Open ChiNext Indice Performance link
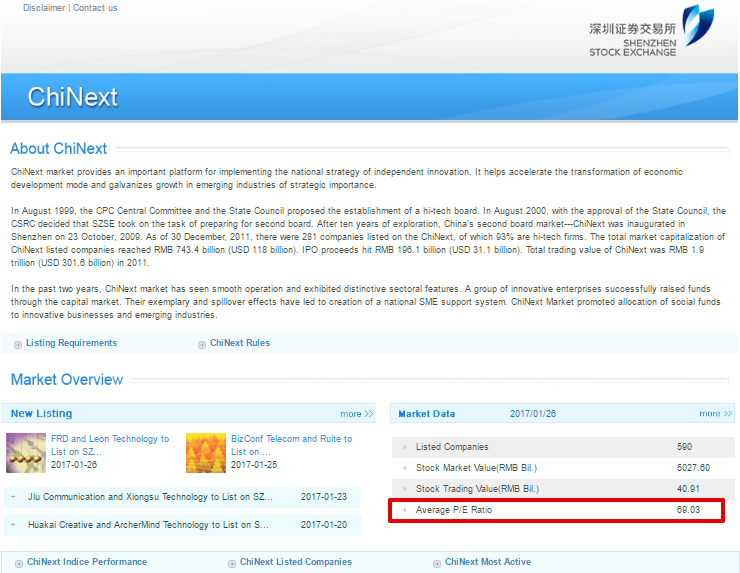This screenshot has width=740, height=573. [x=87, y=562]
